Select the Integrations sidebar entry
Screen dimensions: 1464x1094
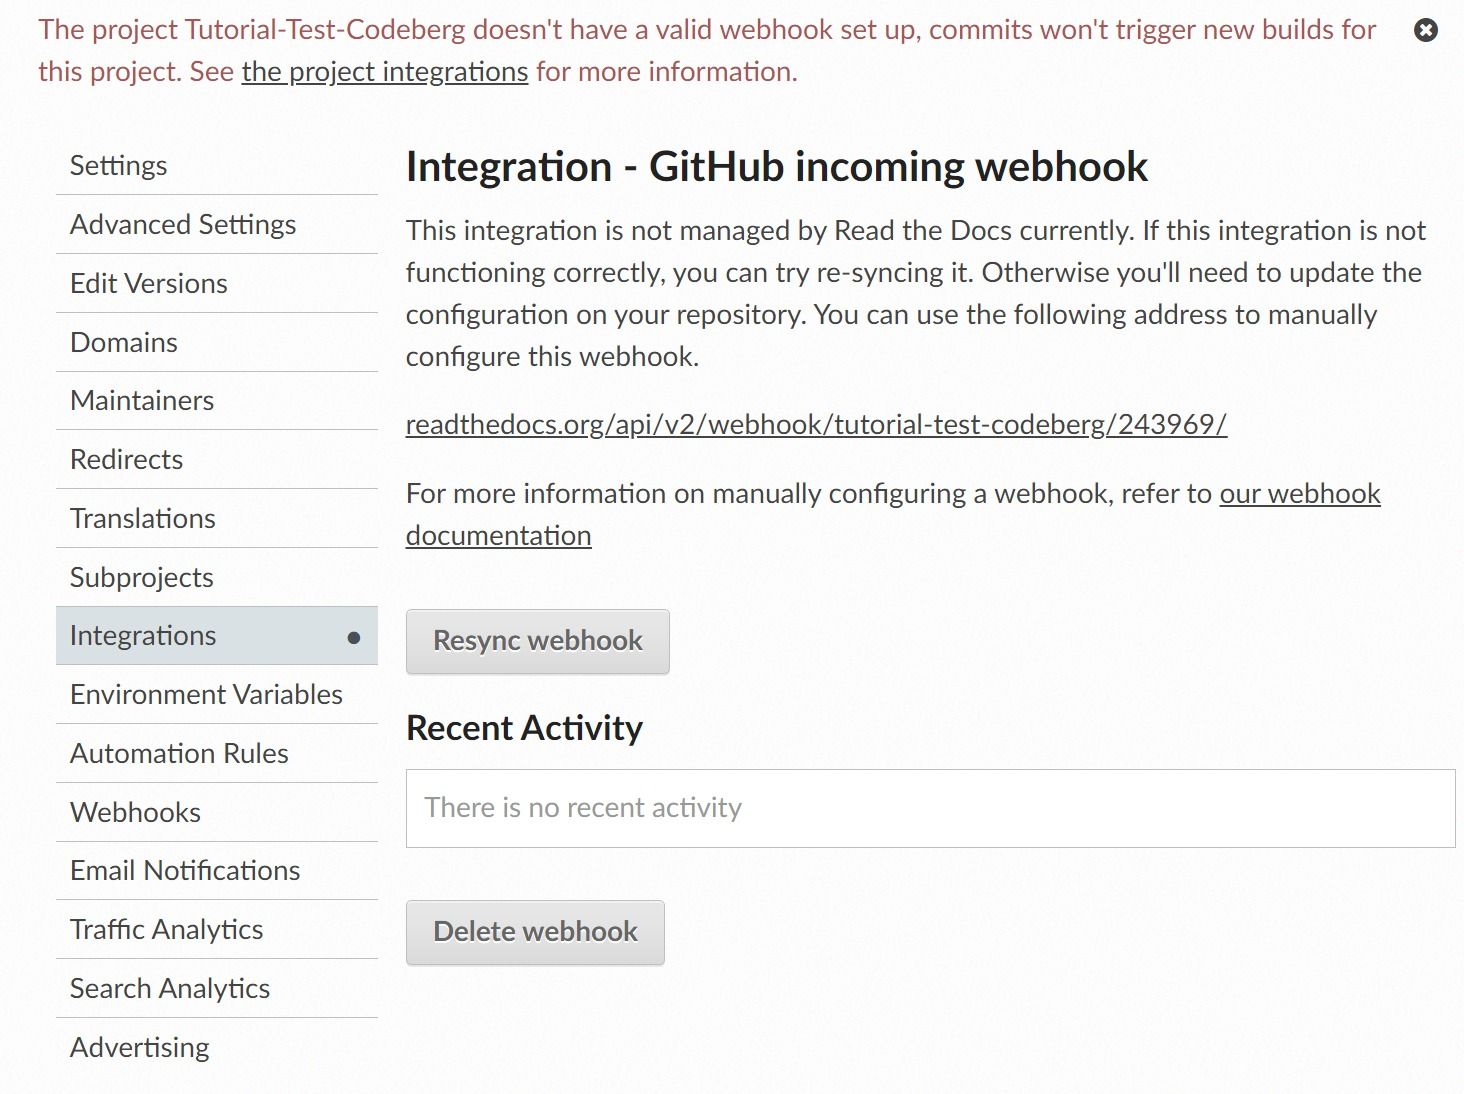(143, 635)
